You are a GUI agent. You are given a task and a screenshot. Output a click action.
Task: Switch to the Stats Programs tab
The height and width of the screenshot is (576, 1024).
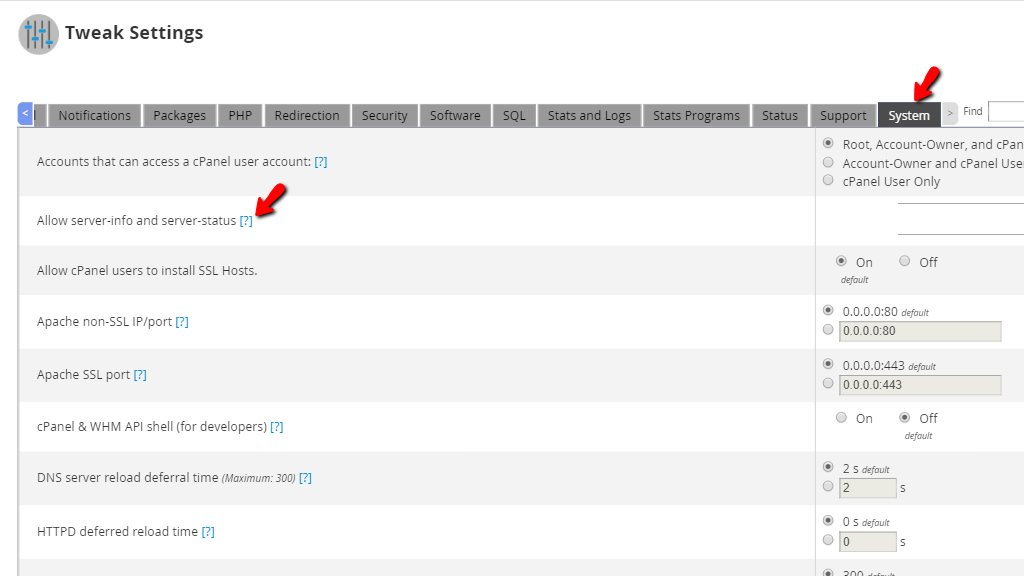tap(696, 116)
